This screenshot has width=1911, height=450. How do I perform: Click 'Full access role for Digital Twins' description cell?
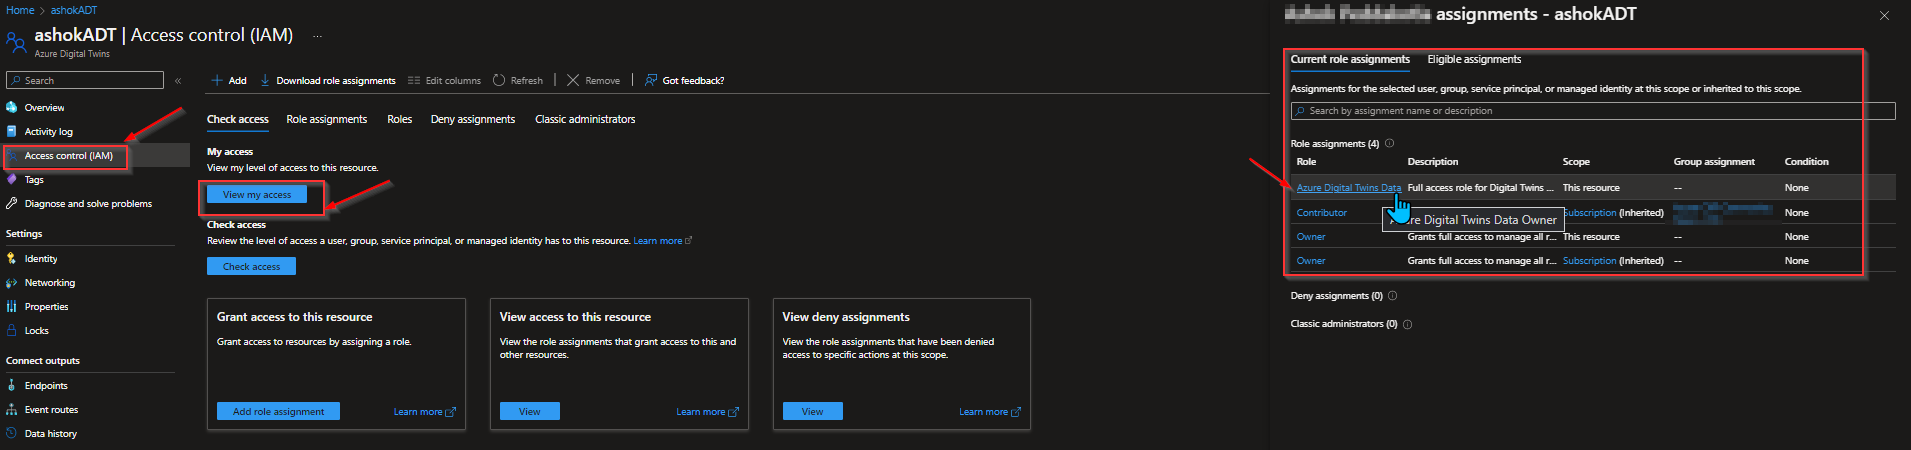[x=1480, y=187]
